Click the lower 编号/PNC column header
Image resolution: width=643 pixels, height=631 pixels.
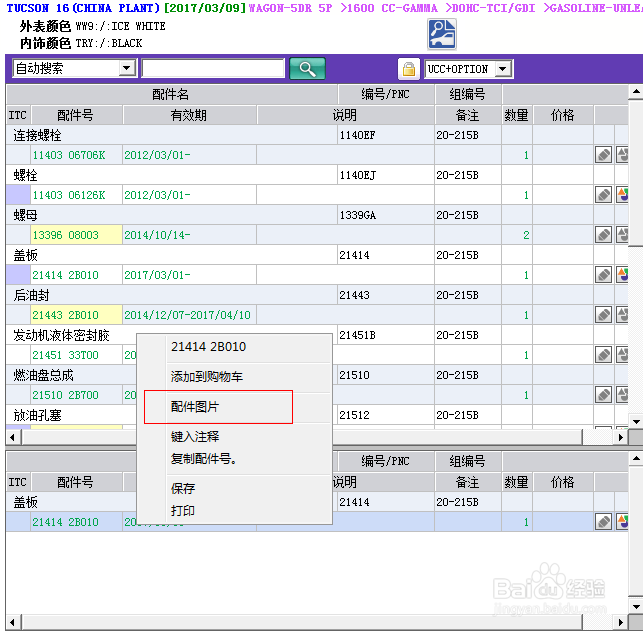click(386, 461)
